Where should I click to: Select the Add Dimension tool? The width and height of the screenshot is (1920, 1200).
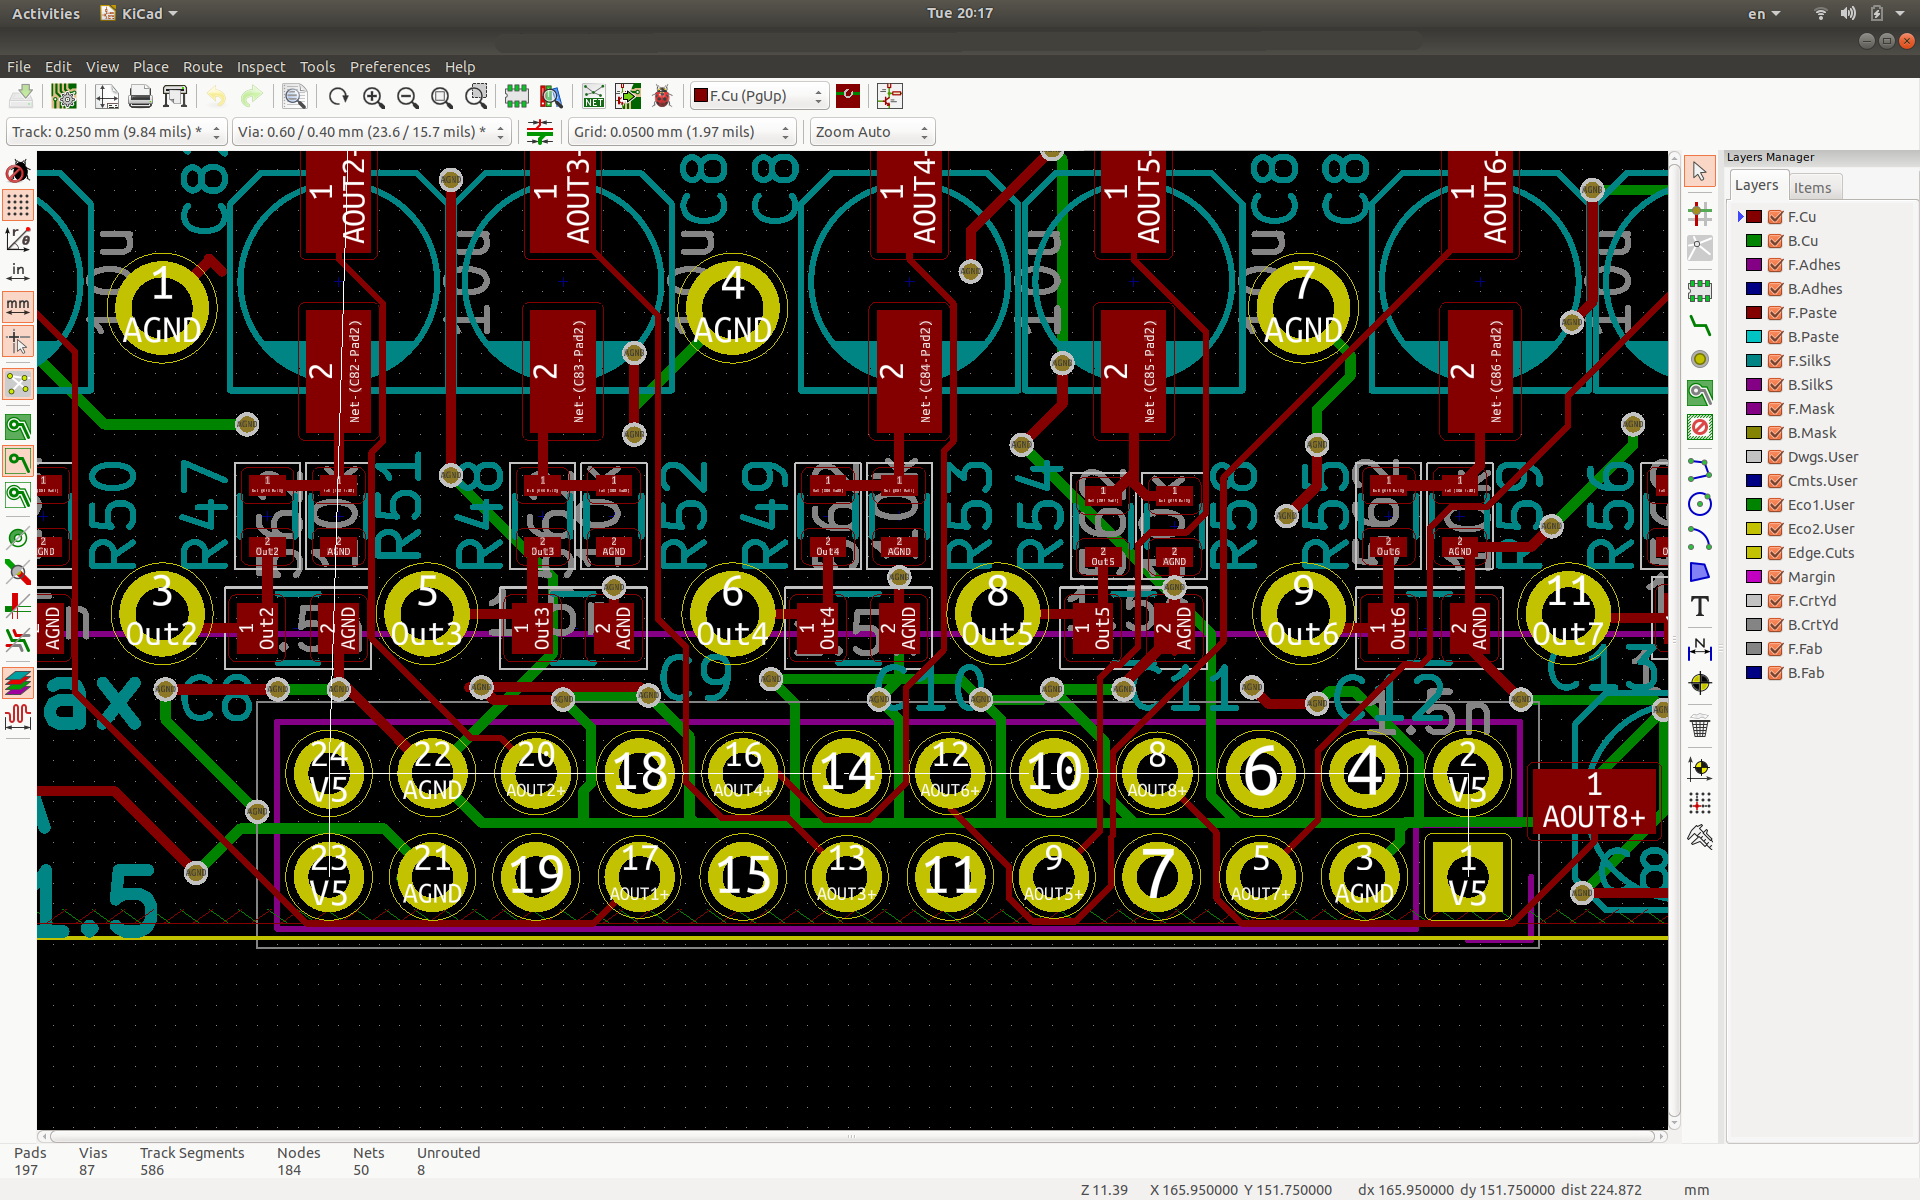[x=1700, y=649]
